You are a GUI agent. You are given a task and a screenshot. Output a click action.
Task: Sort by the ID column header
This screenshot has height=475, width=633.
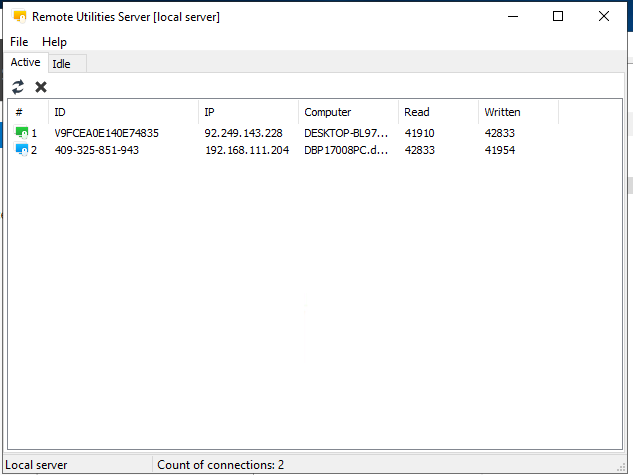[122, 112]
